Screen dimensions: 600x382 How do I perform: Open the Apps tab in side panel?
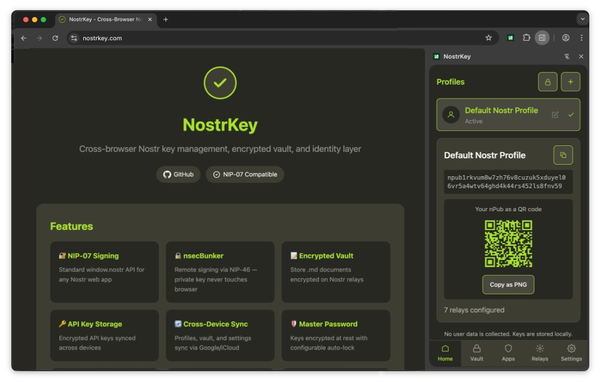508,353
